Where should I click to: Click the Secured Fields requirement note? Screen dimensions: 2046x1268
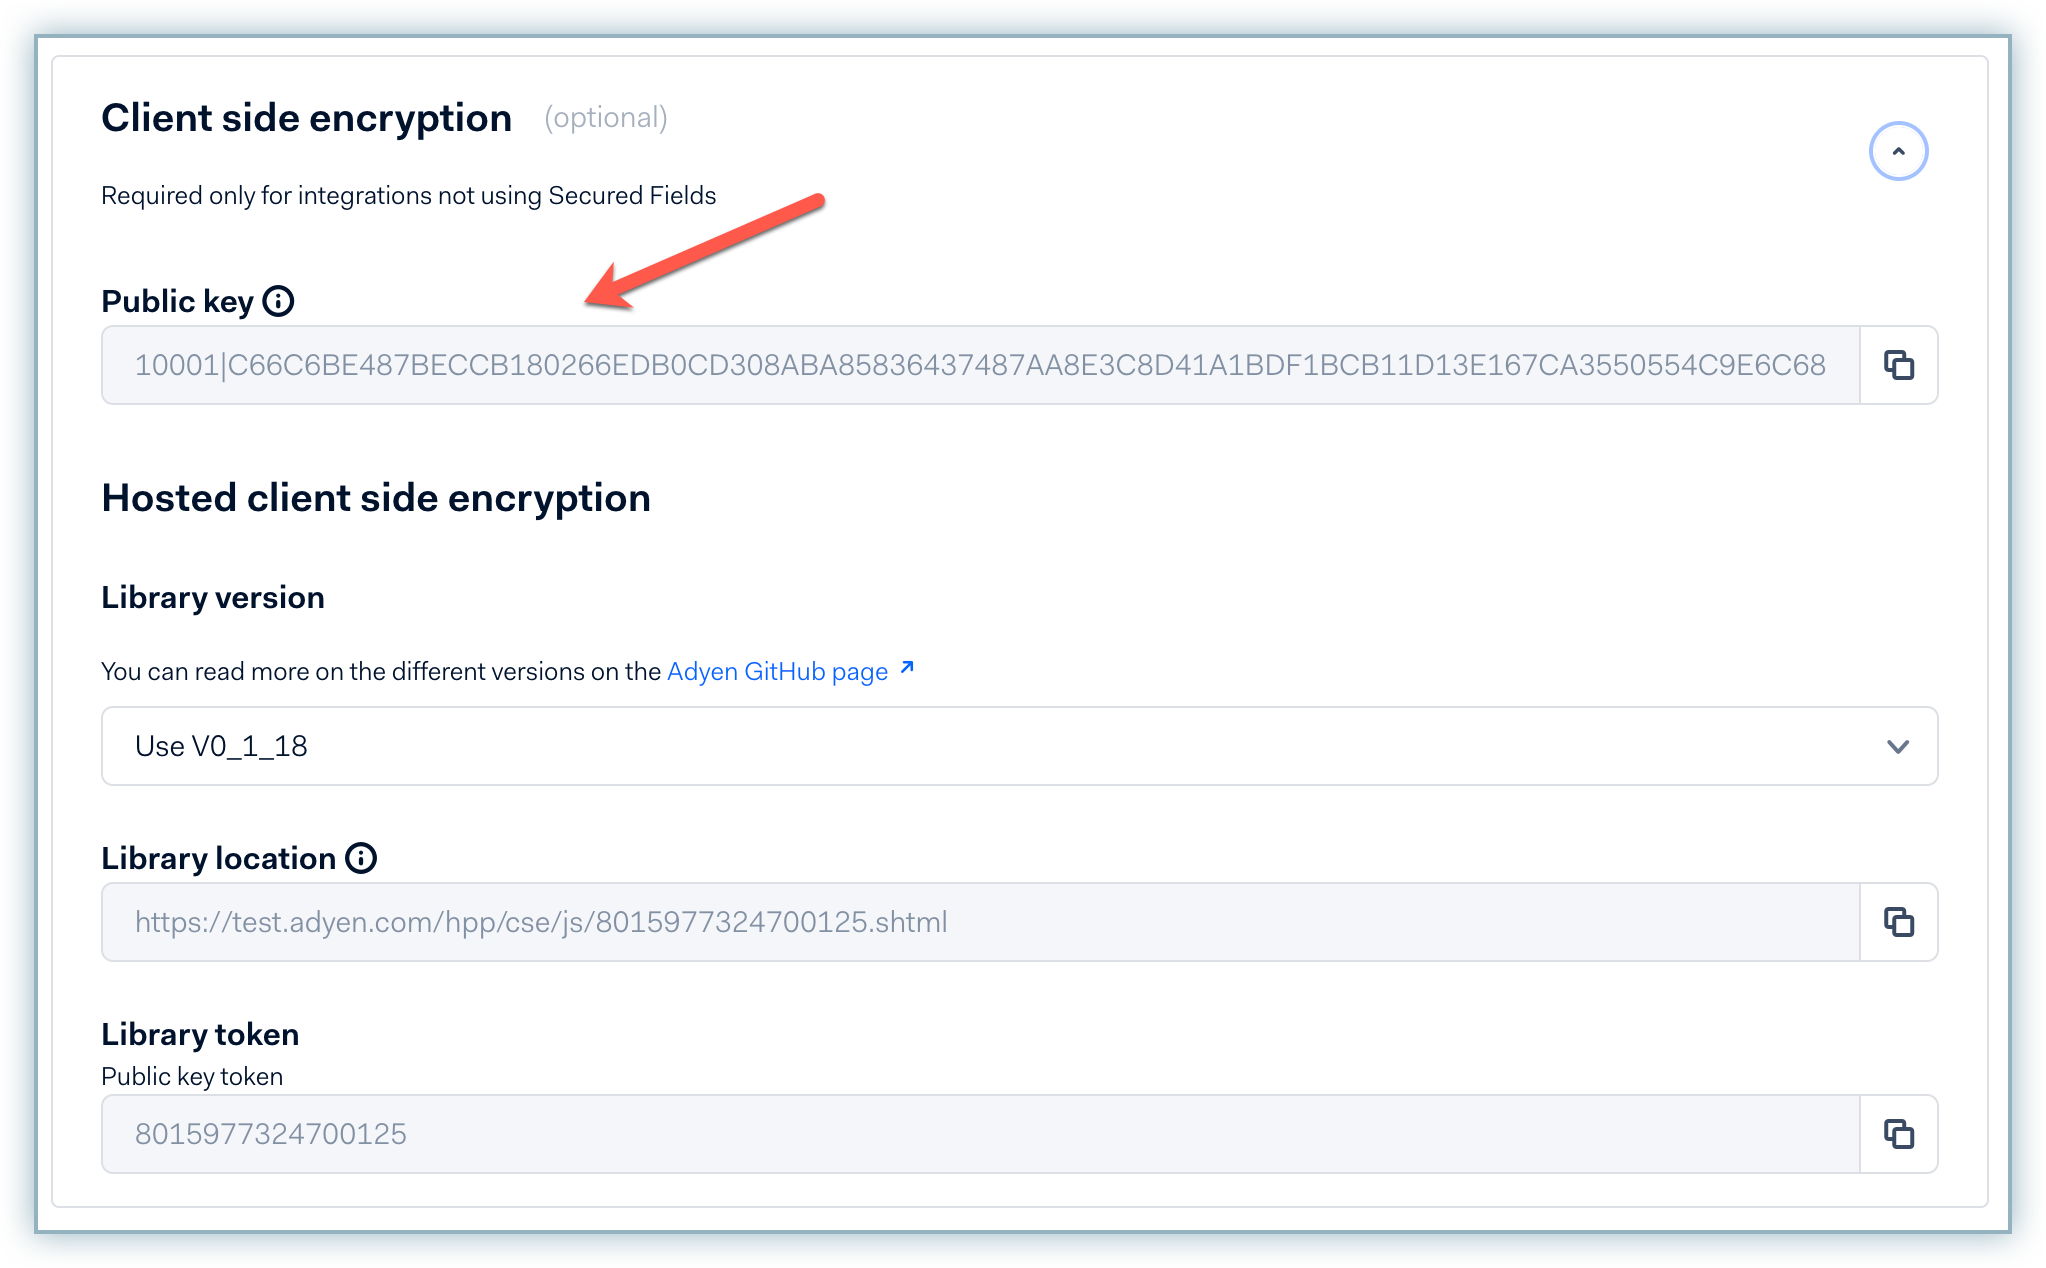coord(408,195)
